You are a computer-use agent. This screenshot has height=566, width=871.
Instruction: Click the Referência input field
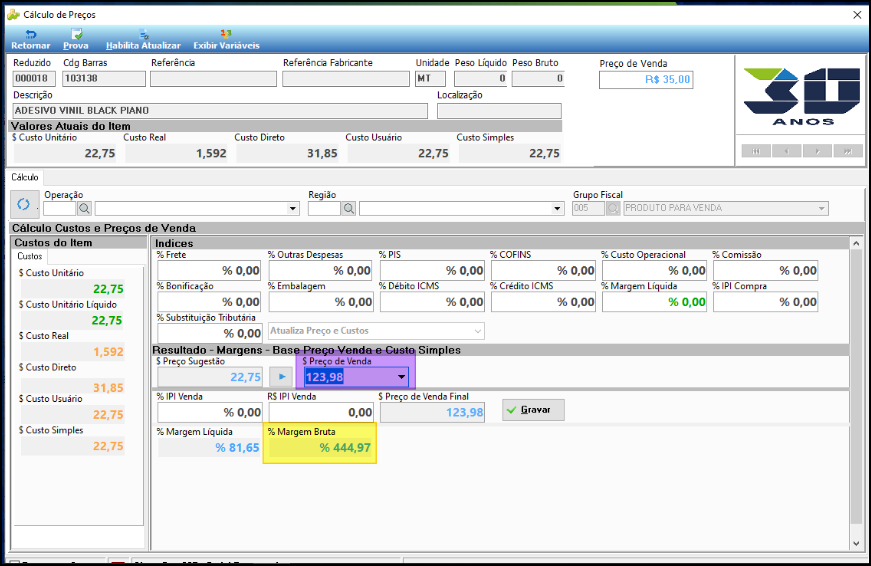click(213, 78)
